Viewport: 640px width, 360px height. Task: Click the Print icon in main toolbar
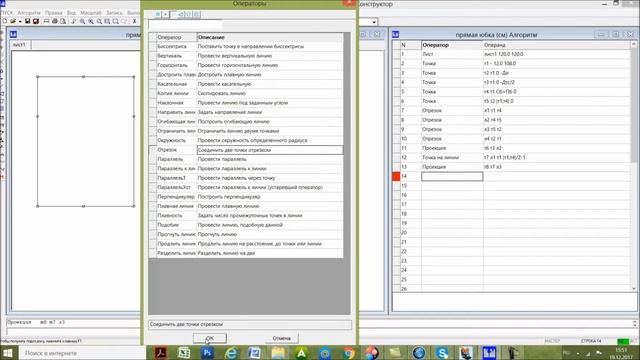tap(55, 21)
